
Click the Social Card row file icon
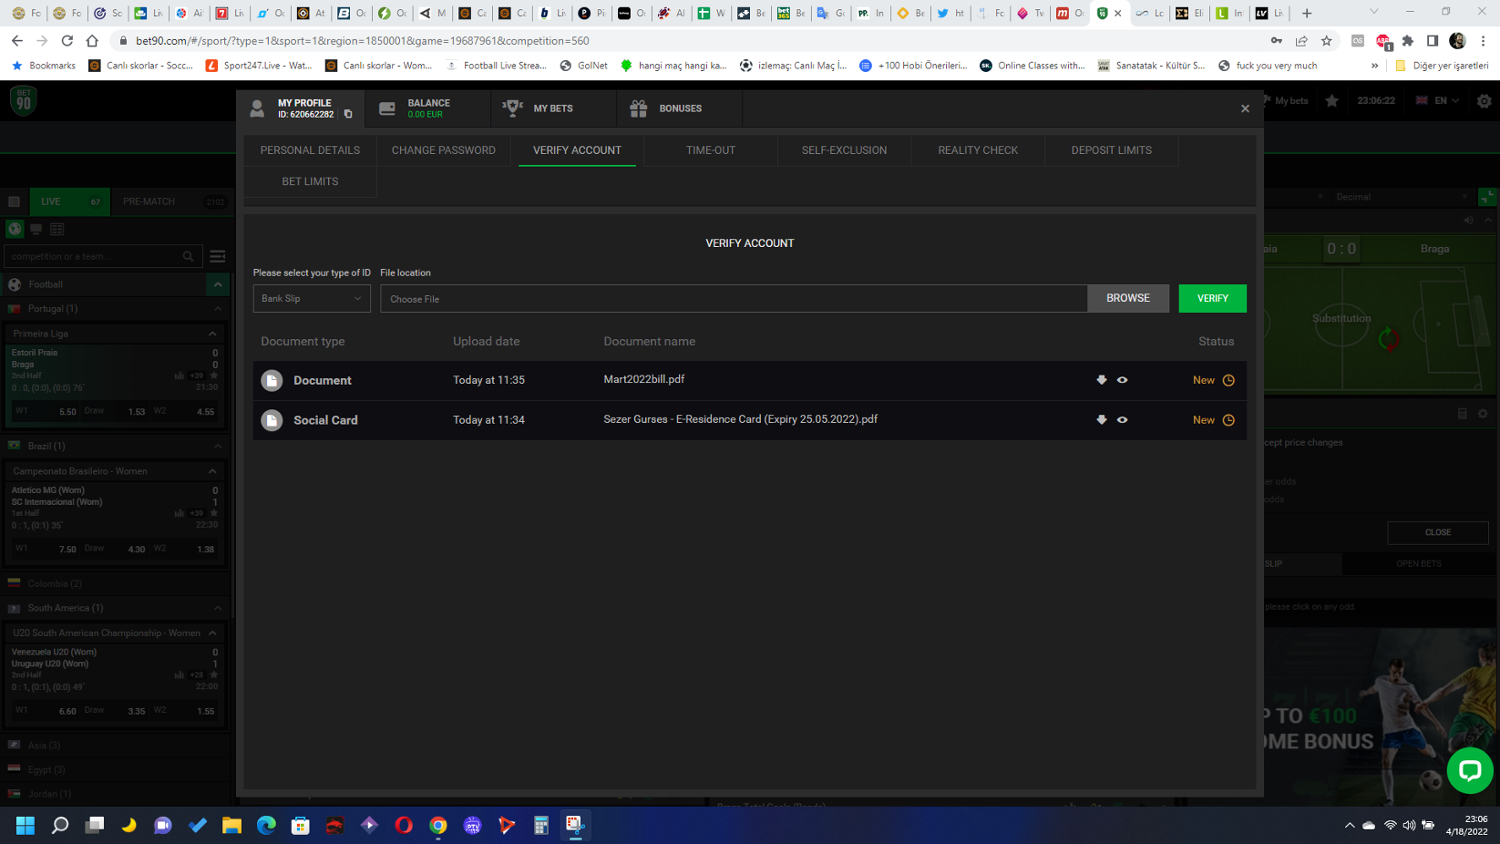(x=272, y=421)
